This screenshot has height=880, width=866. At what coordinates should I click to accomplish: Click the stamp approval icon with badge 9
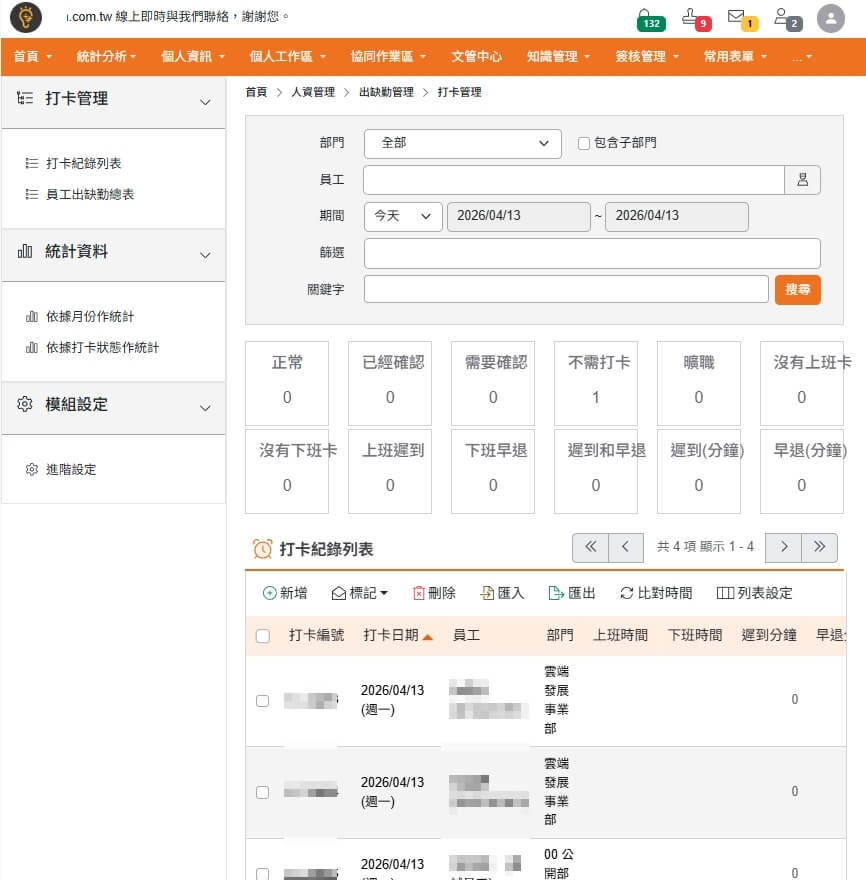[691, 17]
